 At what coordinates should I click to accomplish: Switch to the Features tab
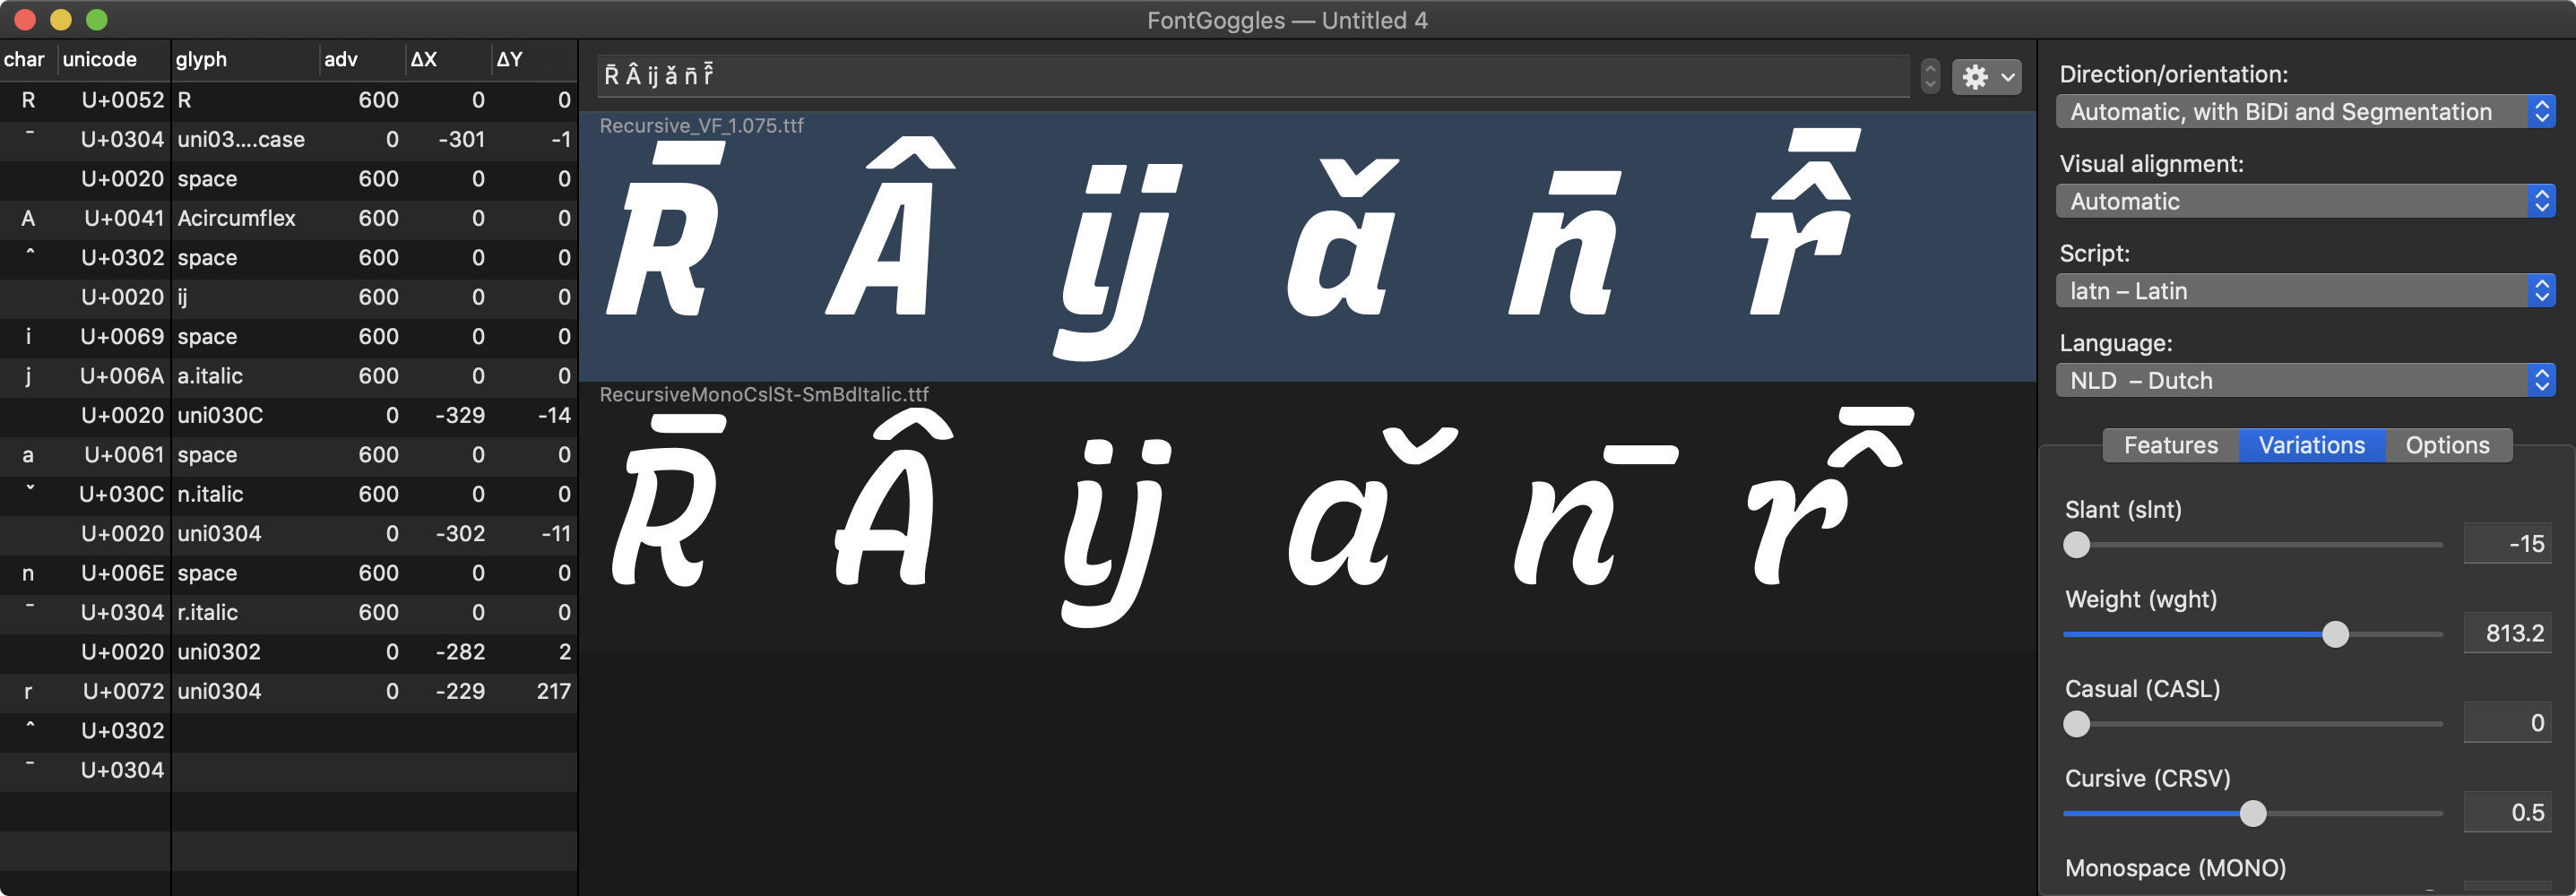coord(2170,445)
